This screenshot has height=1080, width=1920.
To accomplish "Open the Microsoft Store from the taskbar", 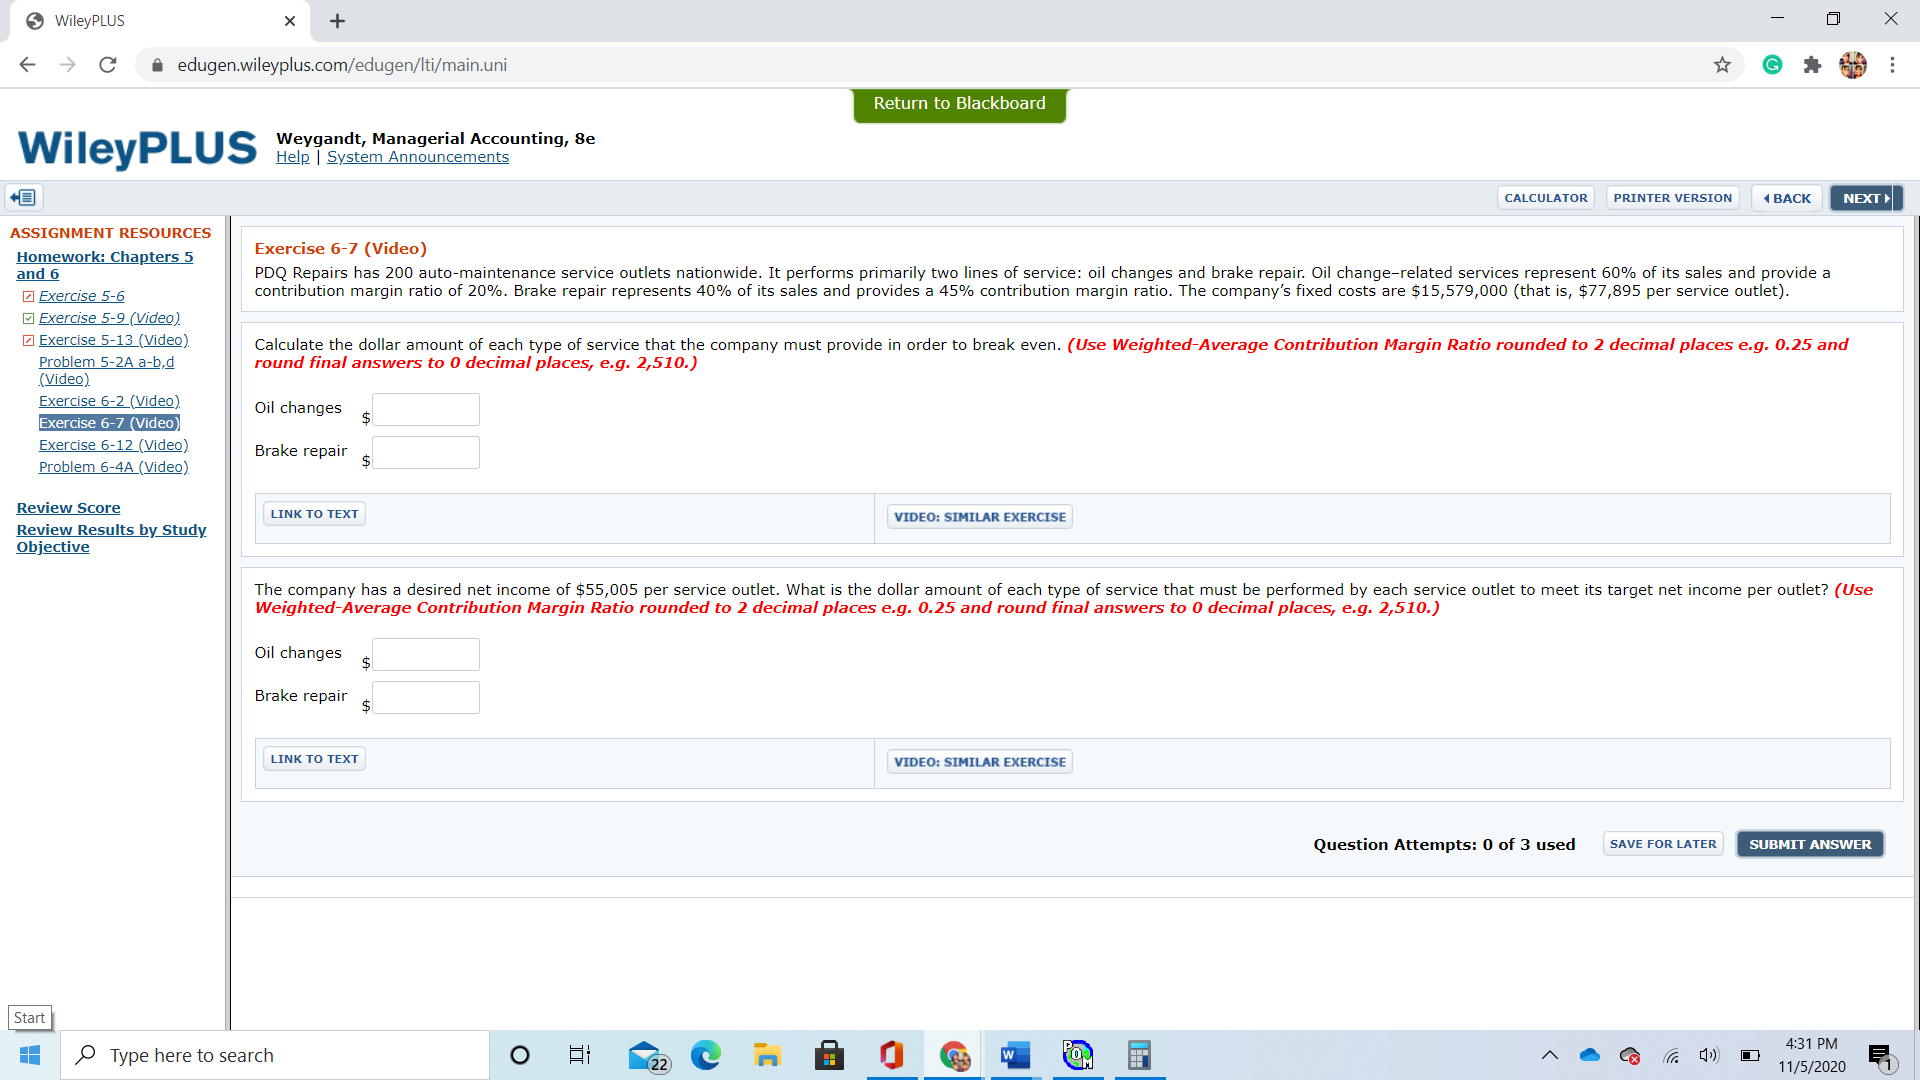I will [829, 1055].
